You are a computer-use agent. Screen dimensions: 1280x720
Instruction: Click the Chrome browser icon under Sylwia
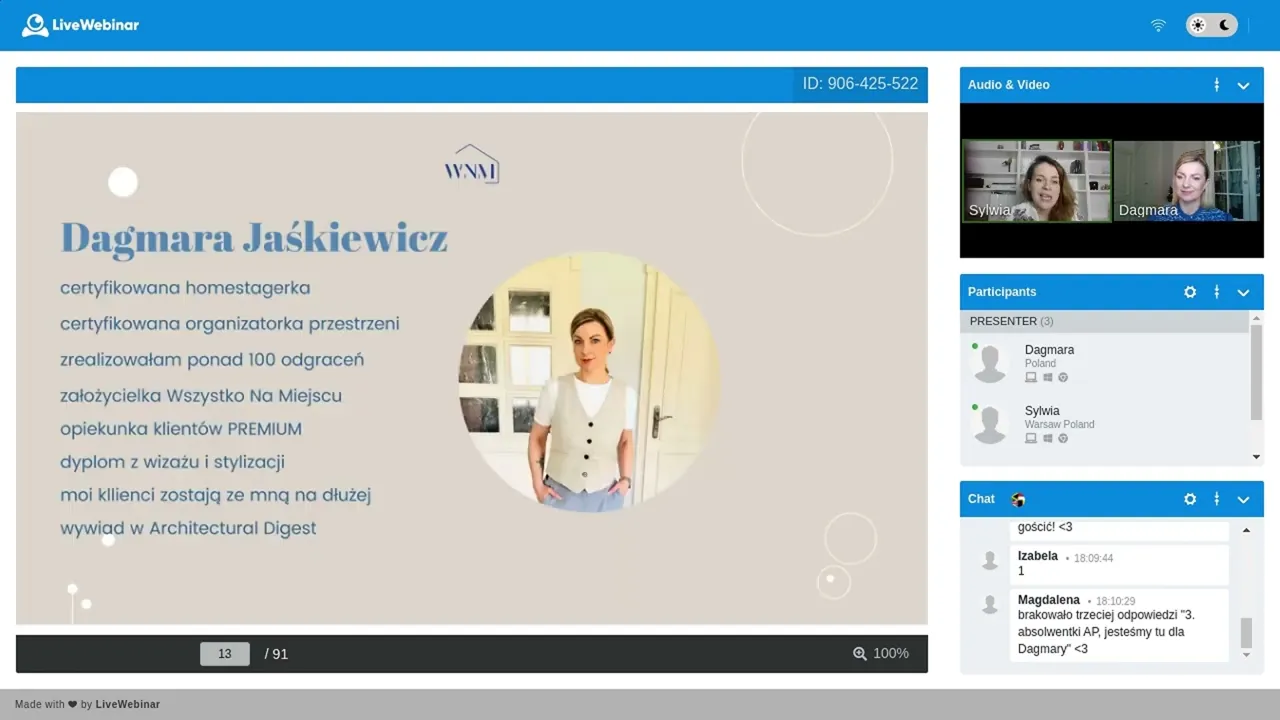point(1063,438)
